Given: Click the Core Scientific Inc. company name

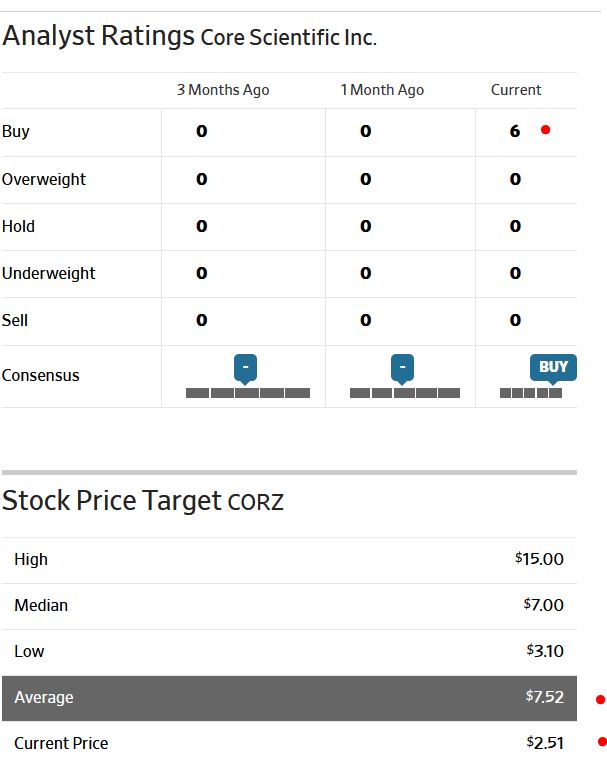Looking at the screenshot, I should point(288,39).
